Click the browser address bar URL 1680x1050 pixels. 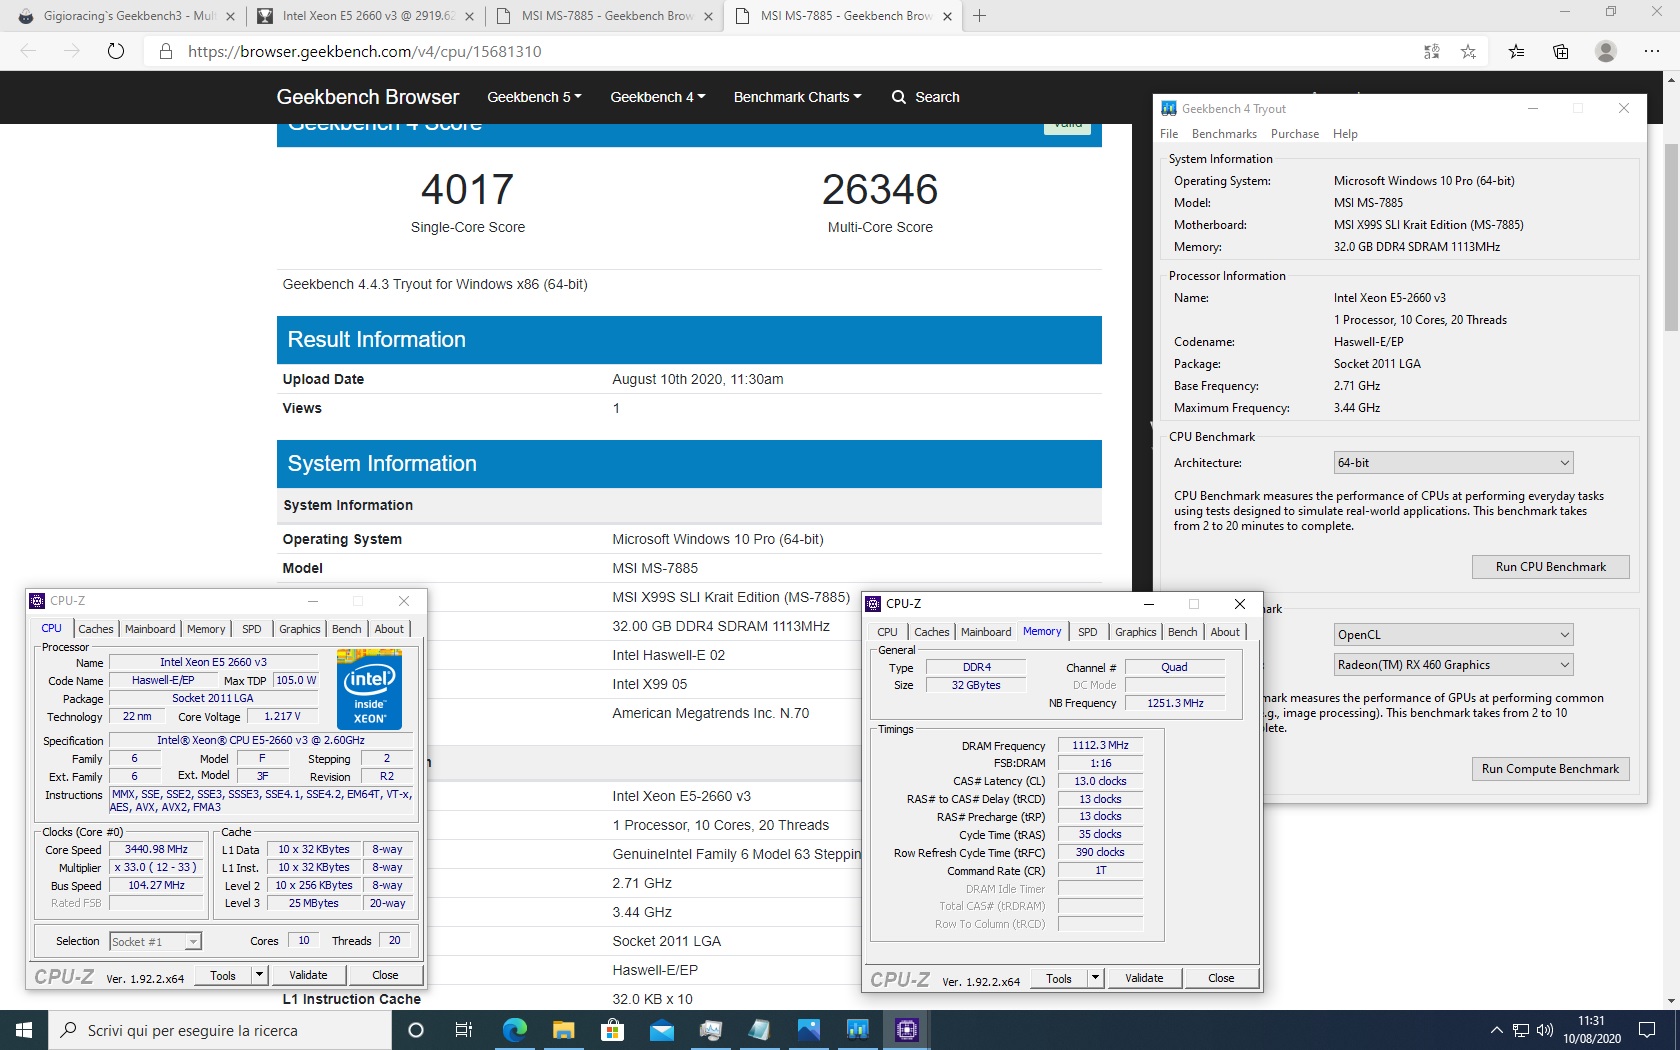pyautogui.click(x=364, y=51)
